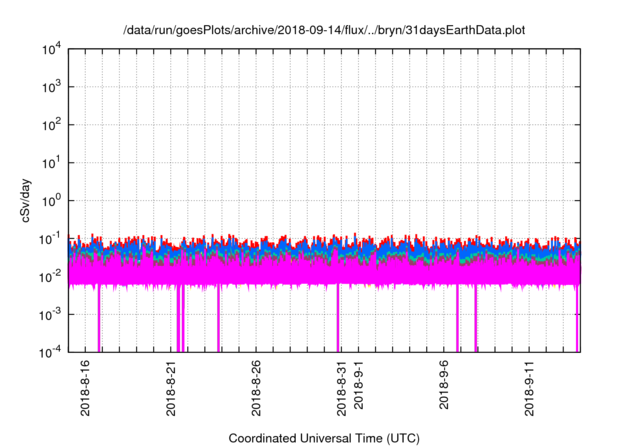
Task: Click the 10^2 y-axis tick label
Action: [x=52, y=124]
